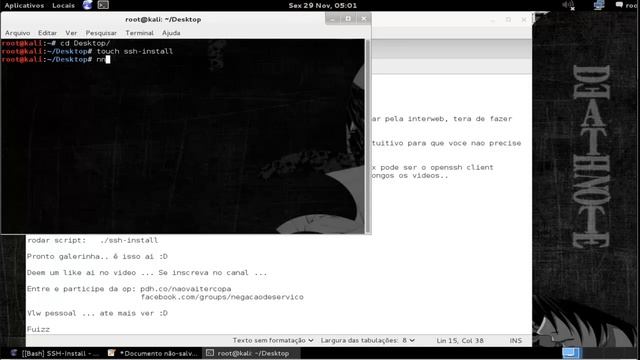The image size is (640, 360).
Task: Maximize the gedit window behind terminal
Action: pyautogui.click(x=508, y=20)
